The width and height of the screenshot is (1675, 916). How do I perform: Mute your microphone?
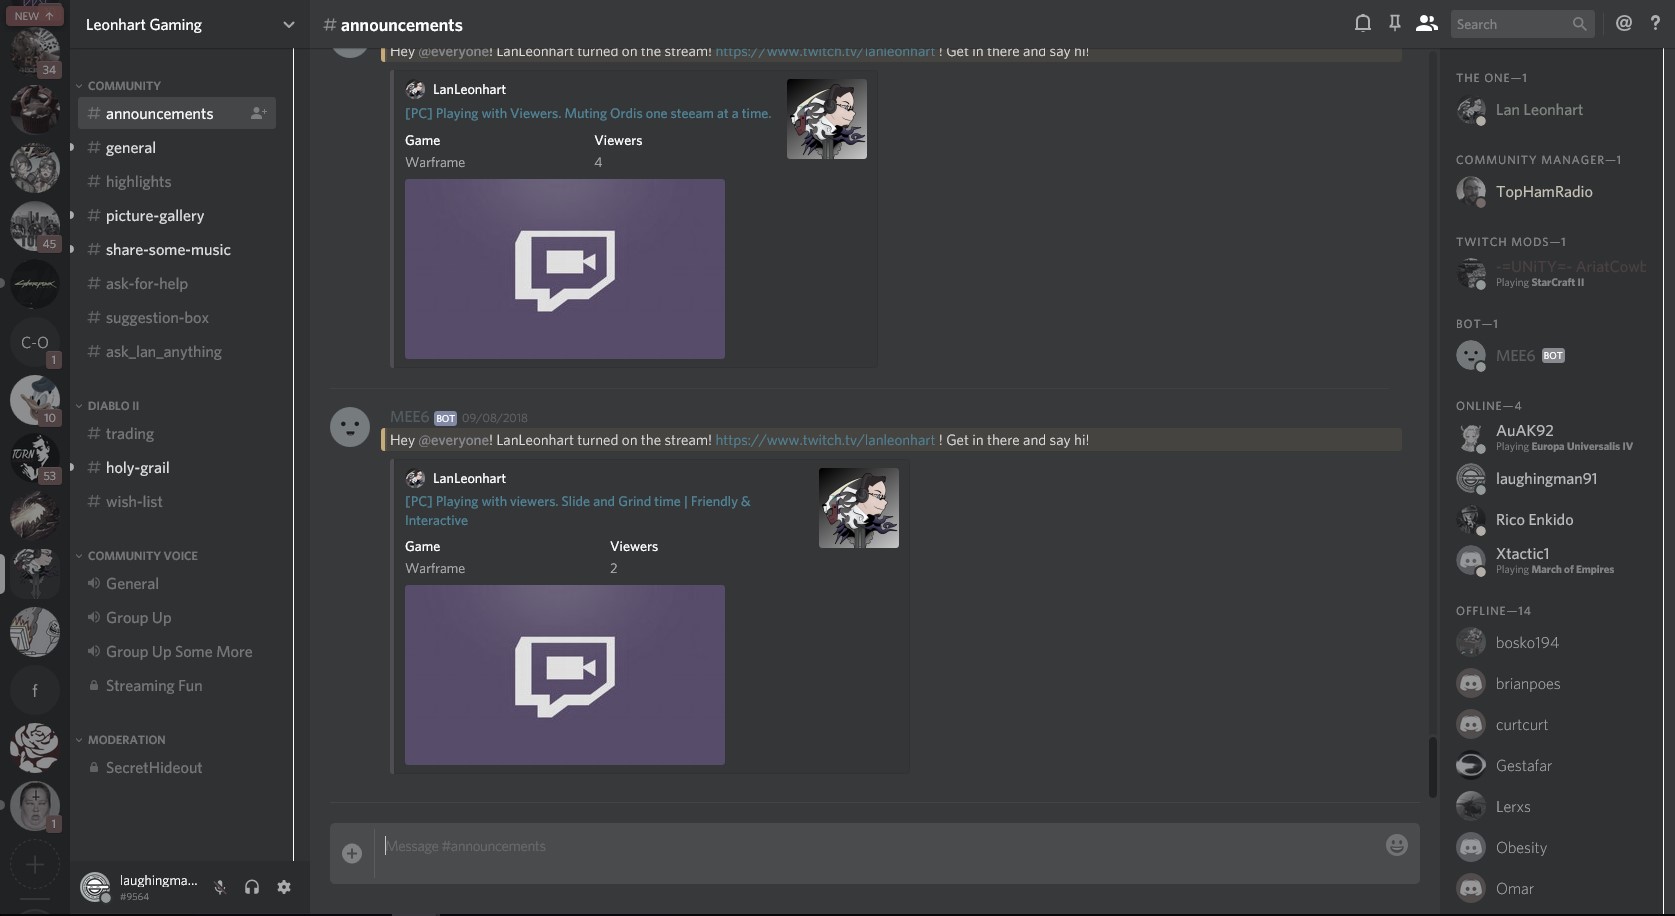[x=219, y=887]
